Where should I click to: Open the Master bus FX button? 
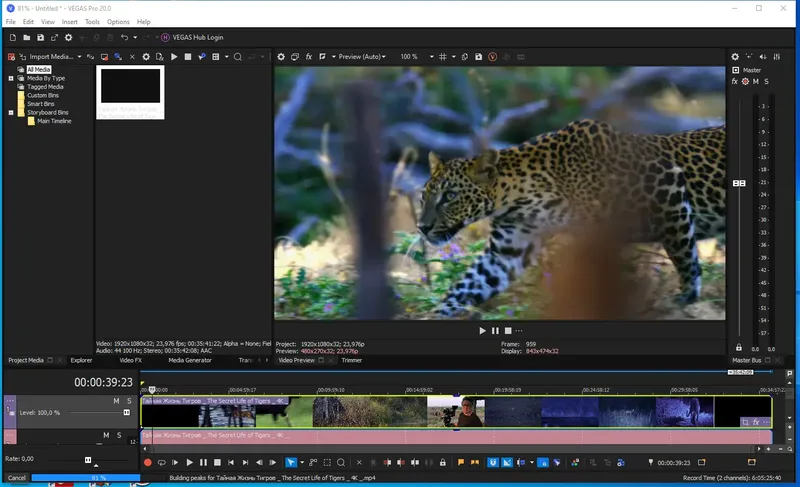click(x=734, y=81)
